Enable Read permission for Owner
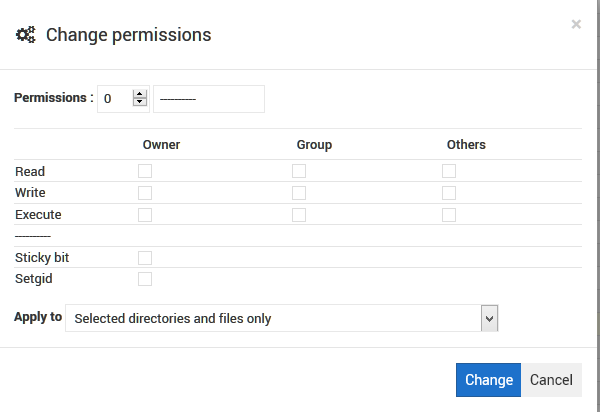The width and height of the screenshot is (600, 412). (x=145, y=171)
